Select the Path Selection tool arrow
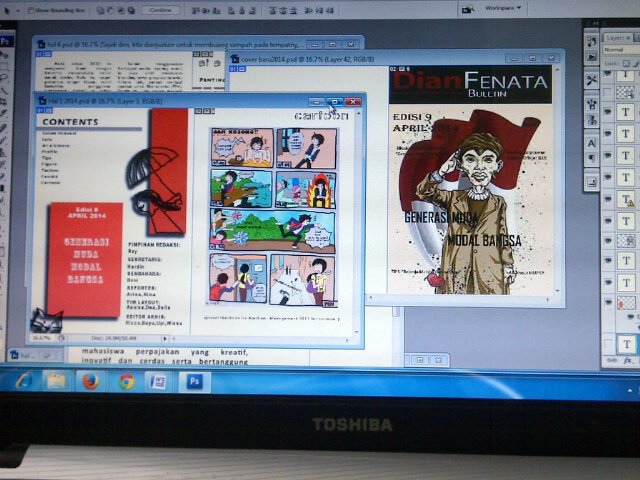640x480 pixels. click(7, 9)
